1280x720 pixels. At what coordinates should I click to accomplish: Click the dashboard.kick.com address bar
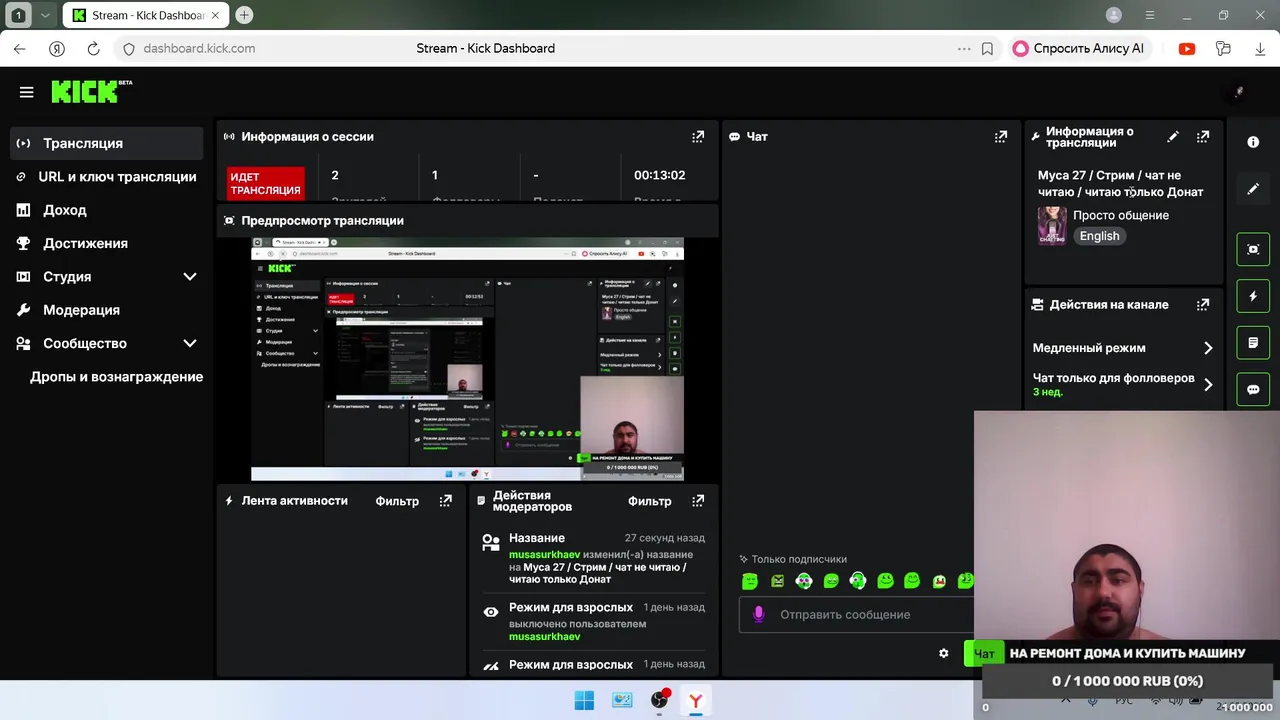coord(199,48)
